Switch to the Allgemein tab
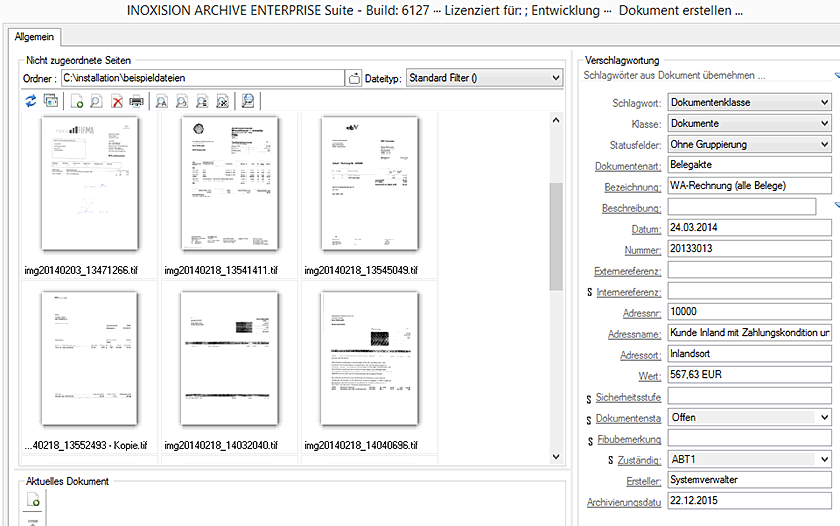This screenshot has height=526, width=840. tap(34, 36)
